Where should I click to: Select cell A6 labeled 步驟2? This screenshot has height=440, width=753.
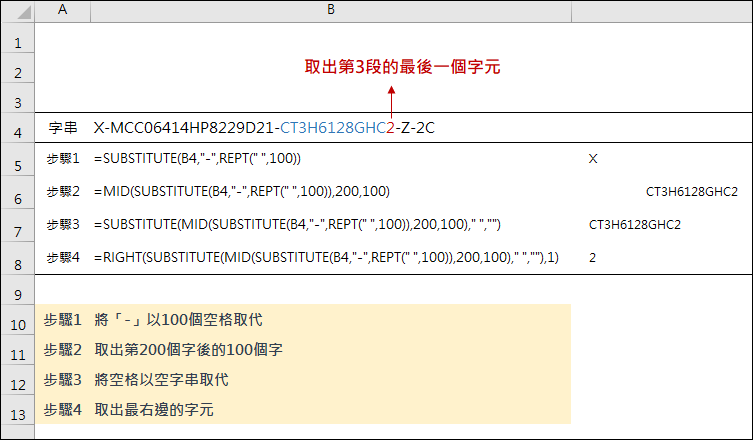(63, 192)
